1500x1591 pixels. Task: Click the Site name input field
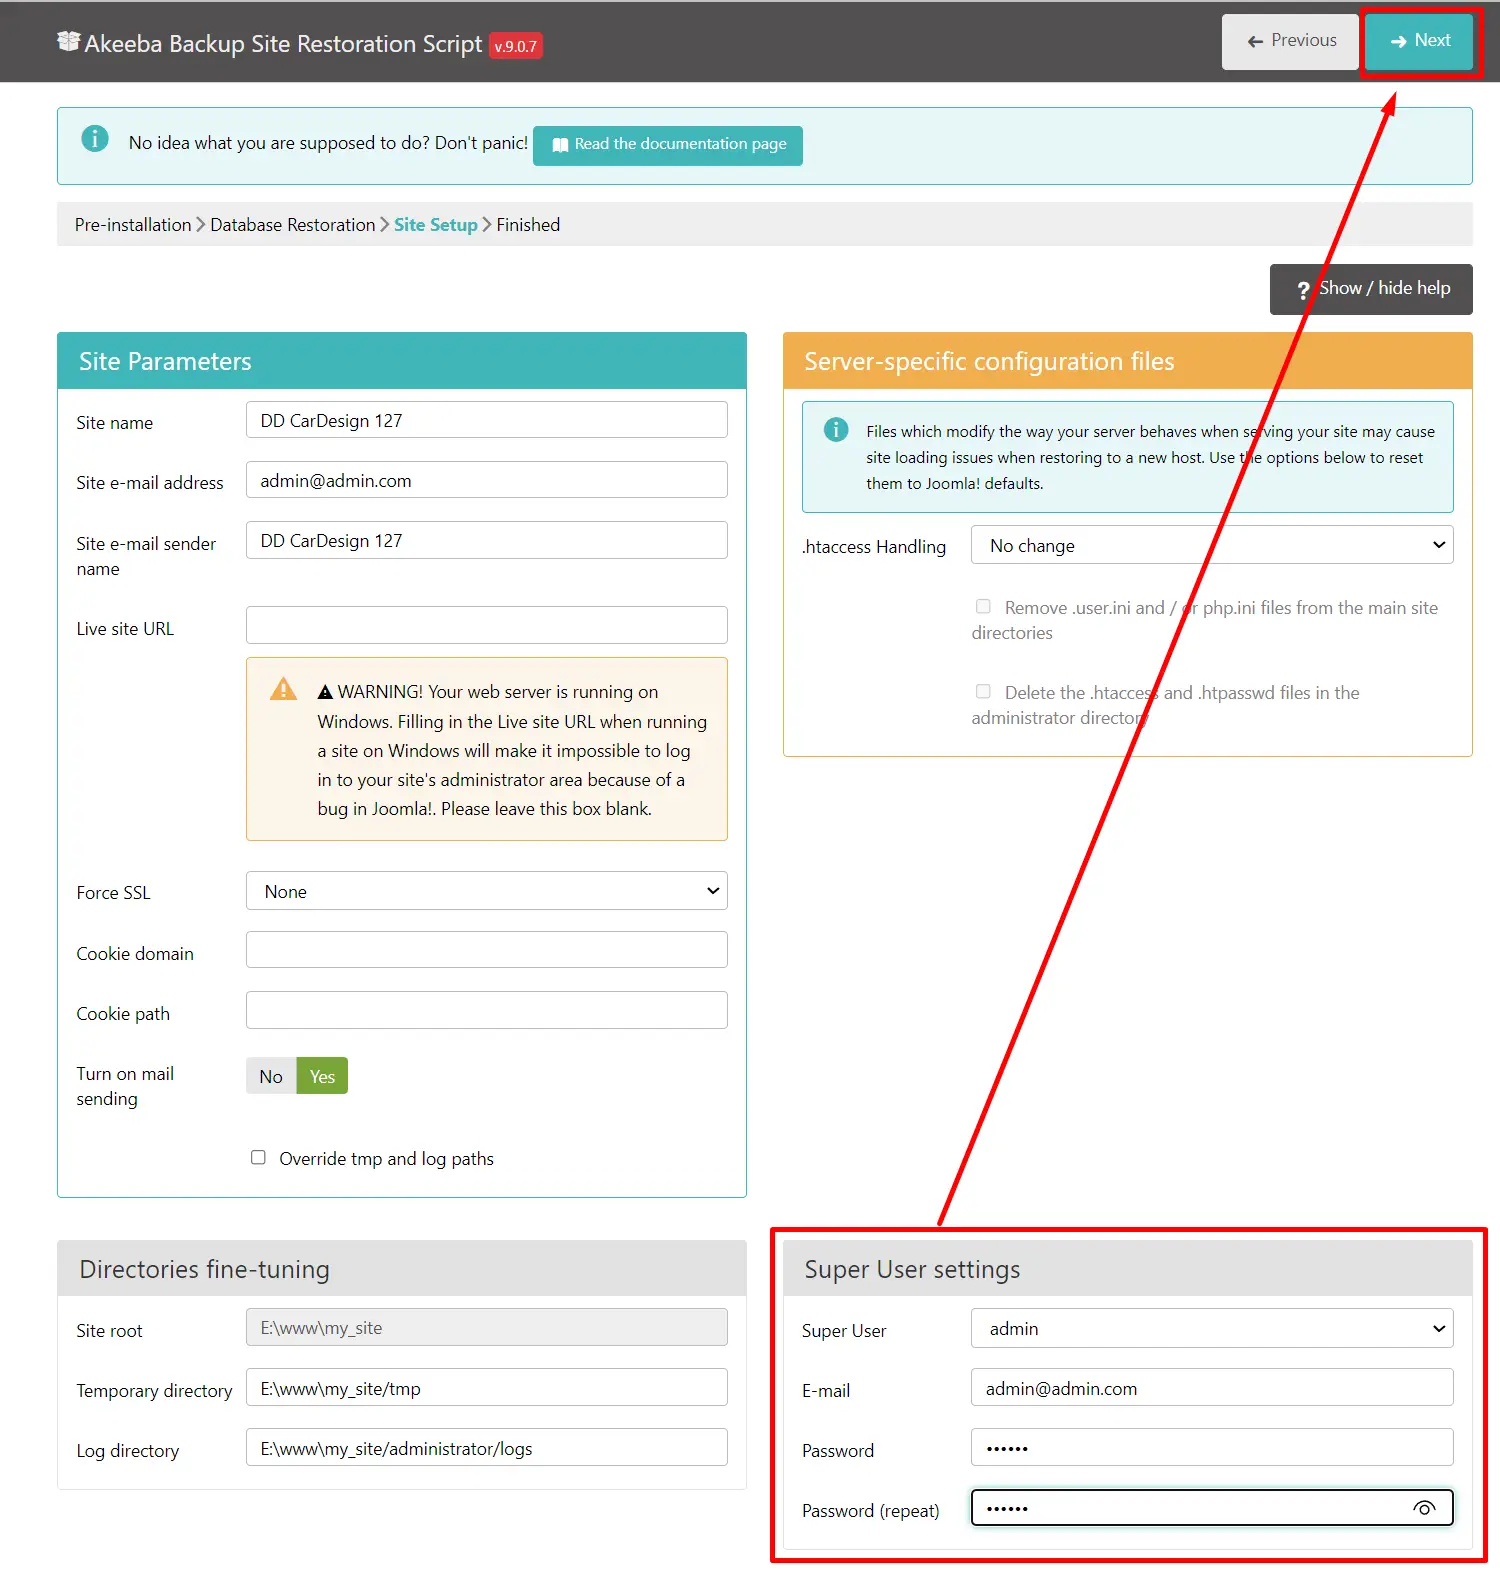487,420
